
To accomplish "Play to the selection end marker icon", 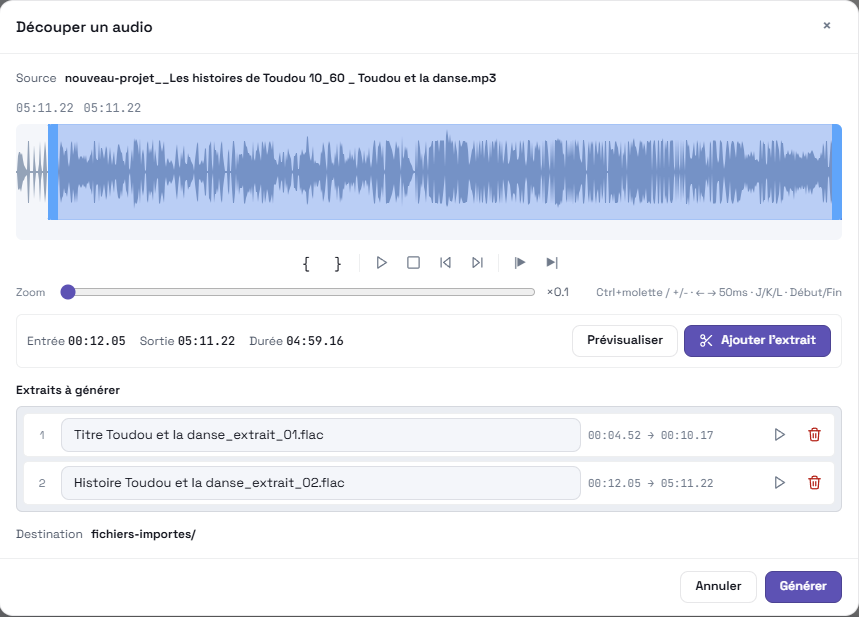I will click(x=552, y=263).
